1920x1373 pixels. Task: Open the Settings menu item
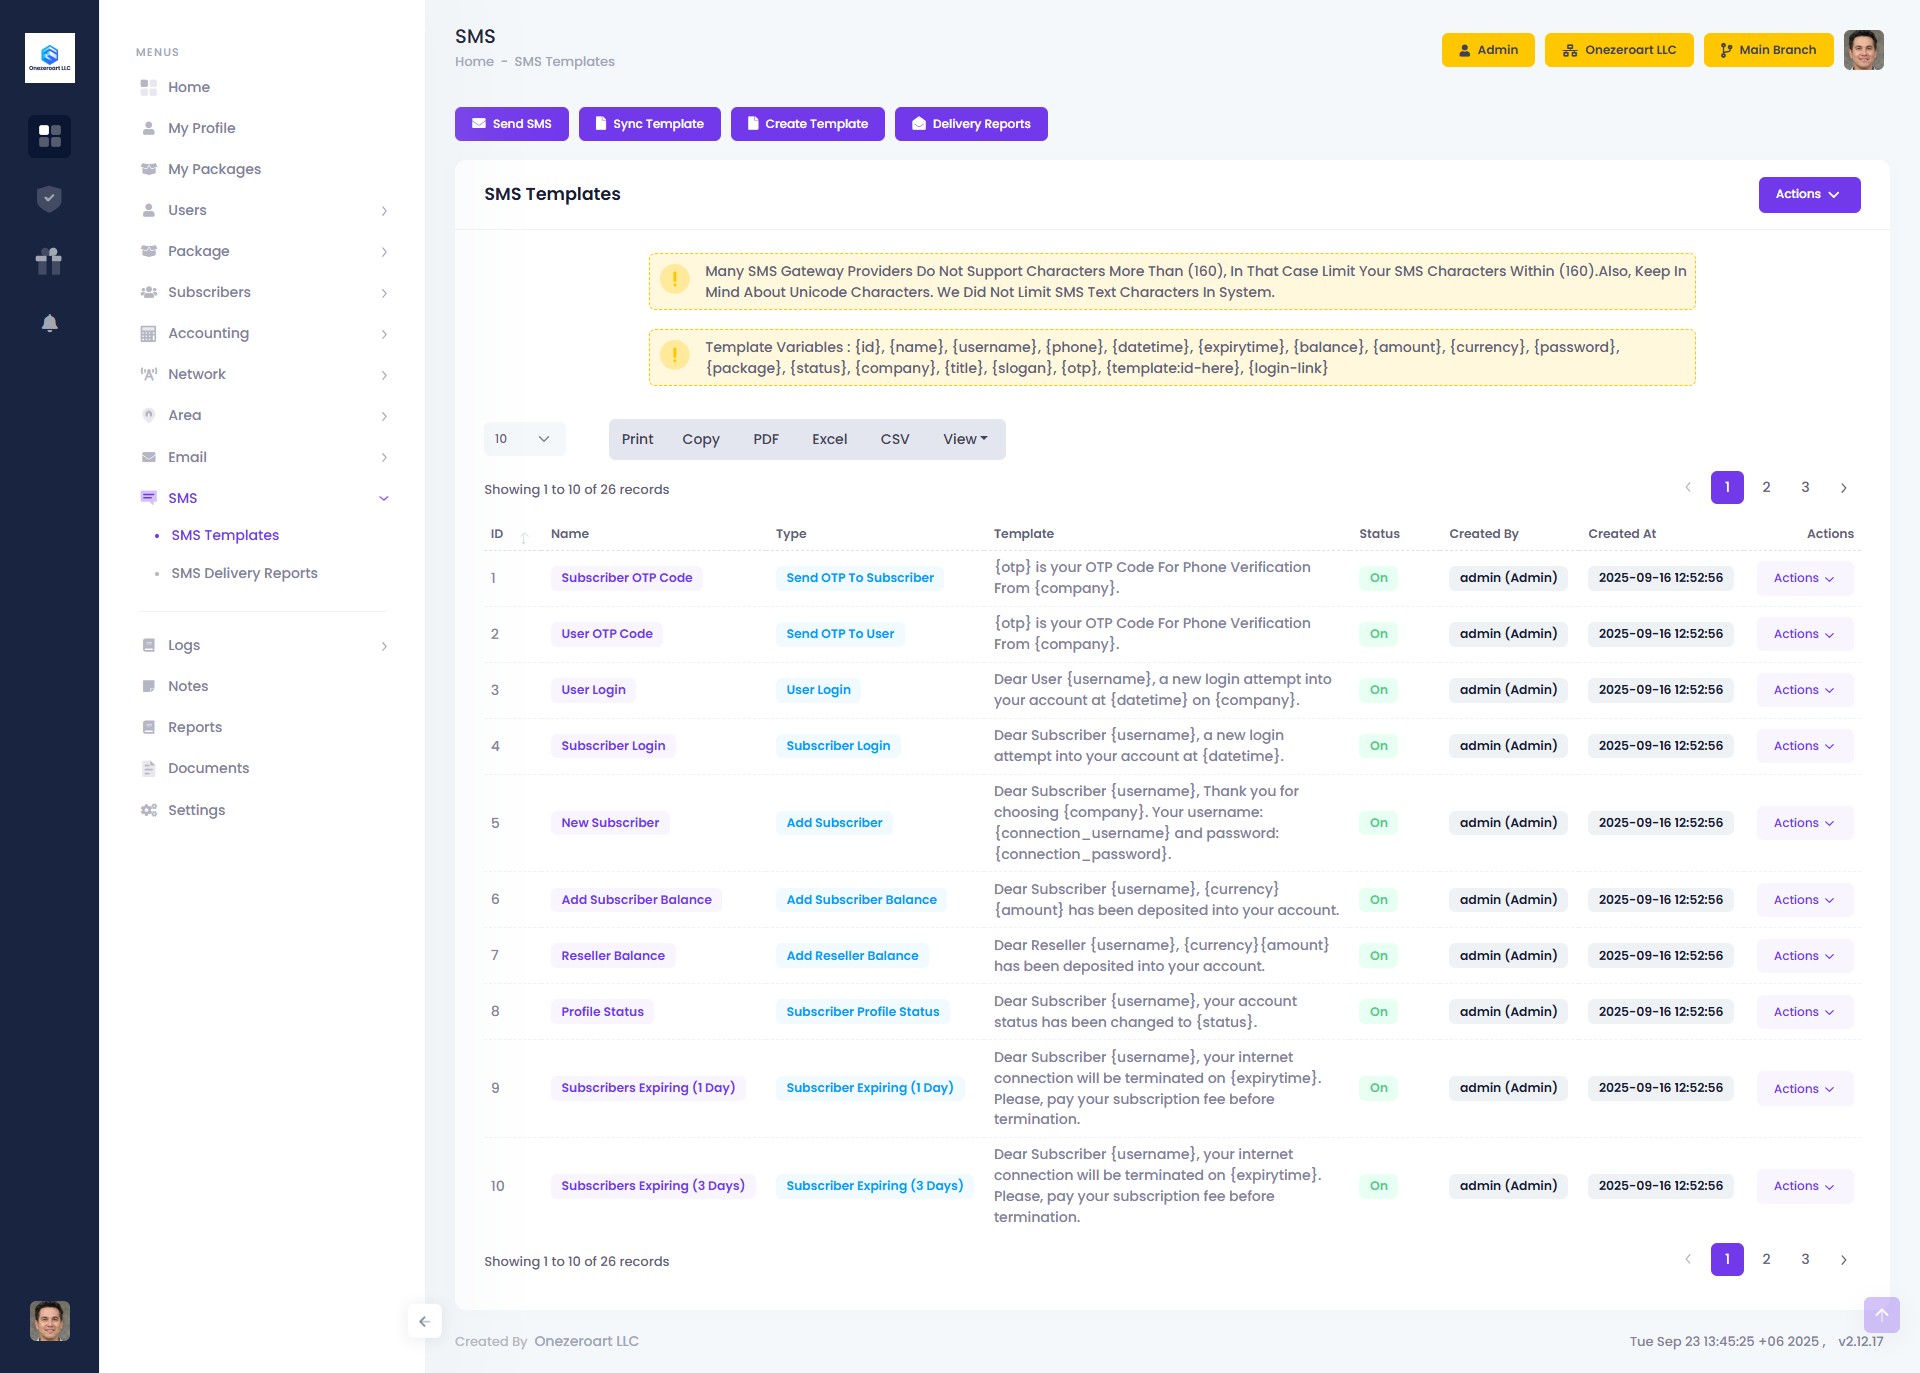196,810
